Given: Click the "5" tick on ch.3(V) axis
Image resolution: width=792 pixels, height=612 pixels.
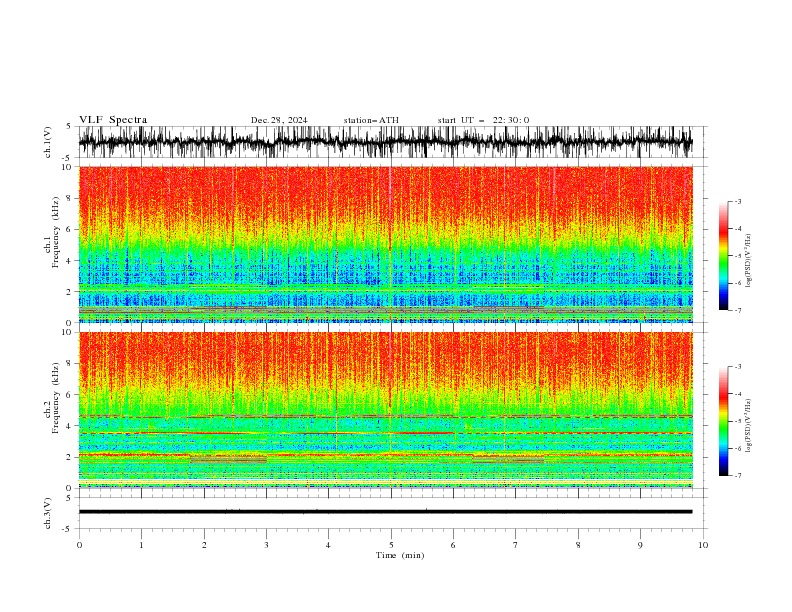Looking at the screenshot, I should click(70, 498).
